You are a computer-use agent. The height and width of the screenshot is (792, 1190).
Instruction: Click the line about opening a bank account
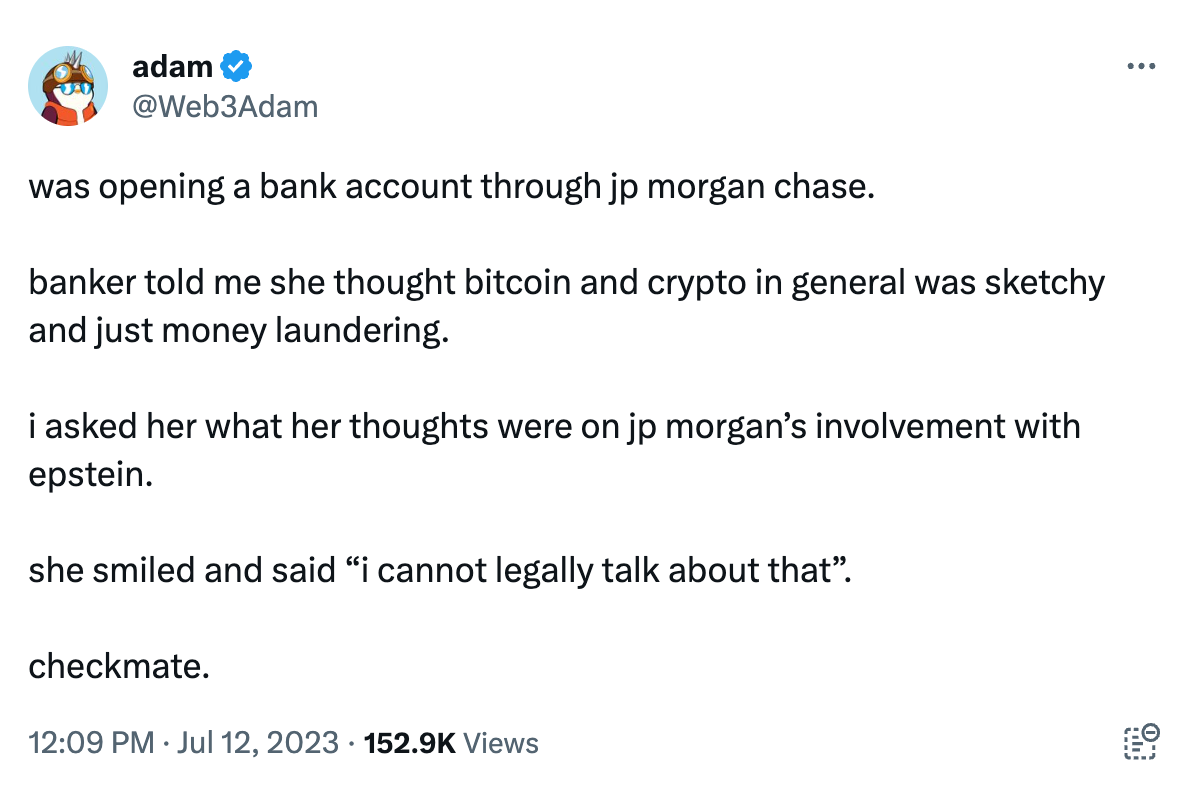coord(452,187)
